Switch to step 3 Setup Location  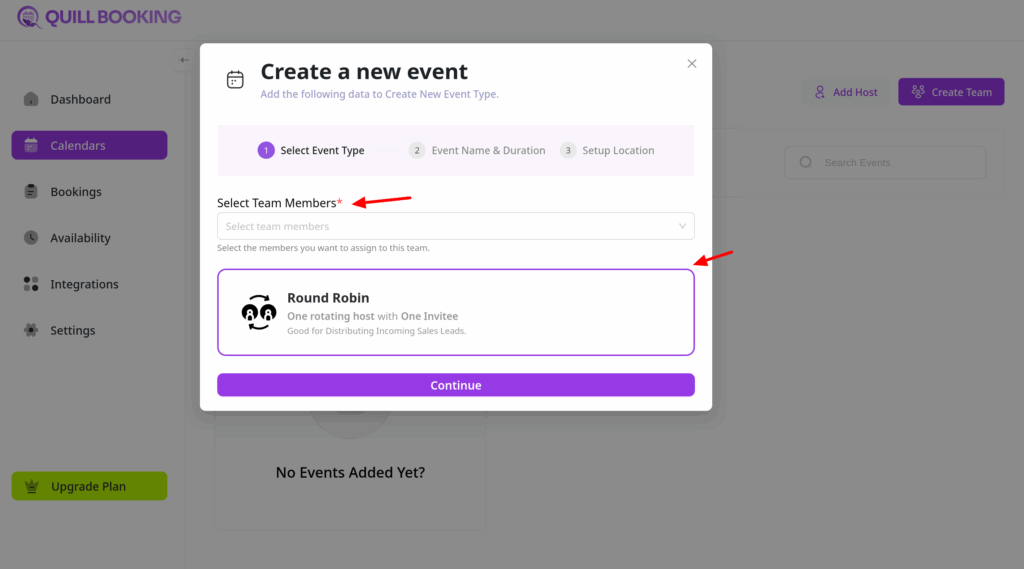click(608, 151)
